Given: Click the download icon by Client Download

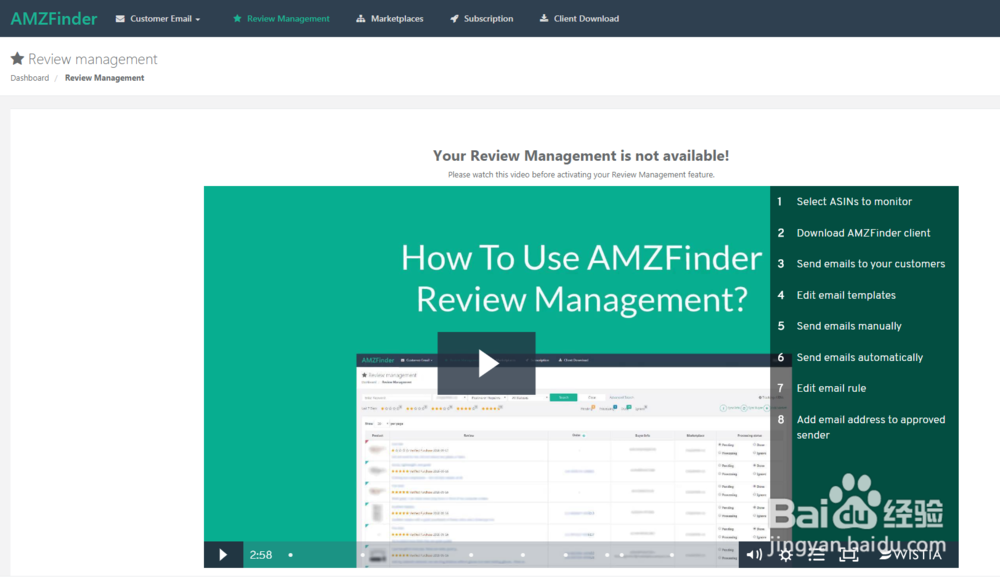Looking at the screenshot, I should (544, 18).
